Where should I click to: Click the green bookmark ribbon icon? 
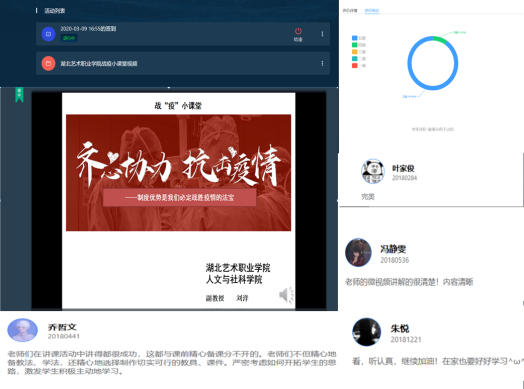click(x=19, y=95)
